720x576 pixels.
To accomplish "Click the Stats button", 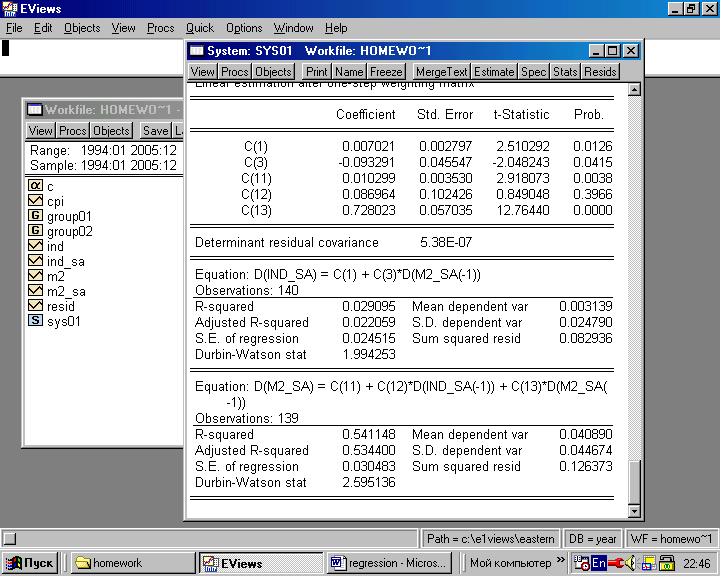I will (565, 72).
